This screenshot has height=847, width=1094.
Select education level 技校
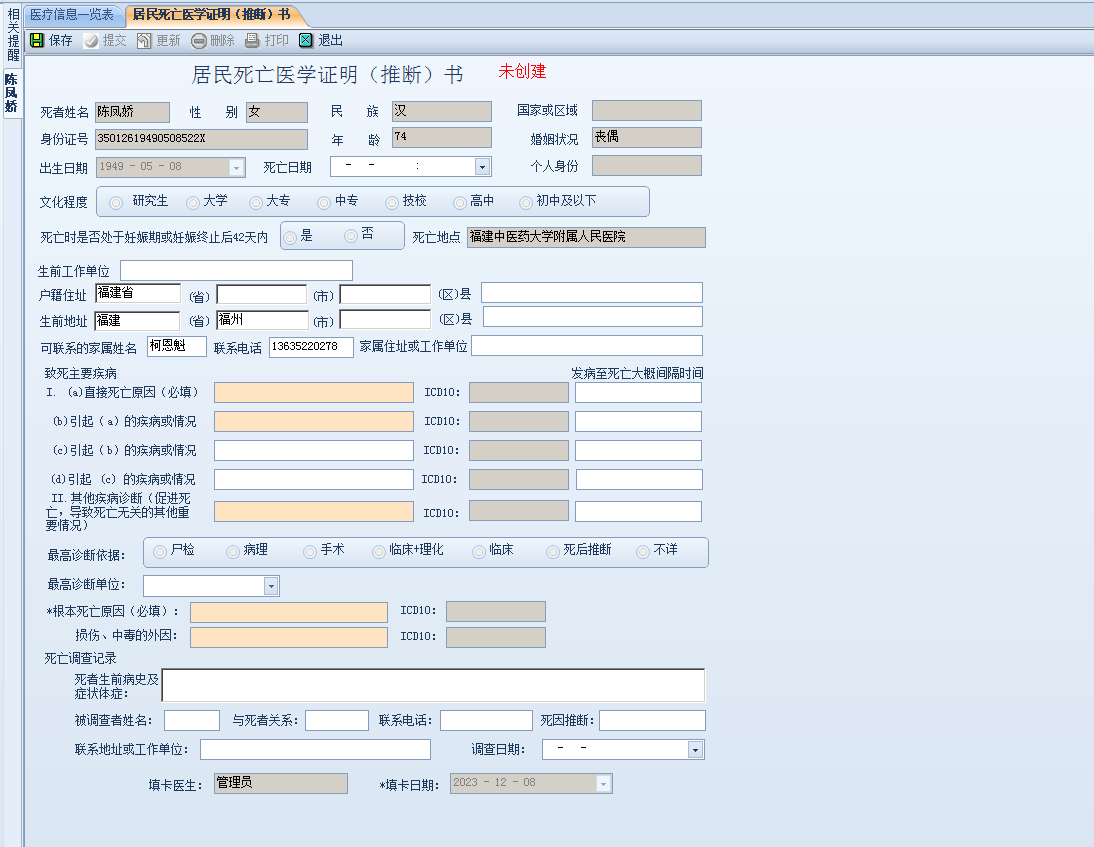(x=391, y=202)
